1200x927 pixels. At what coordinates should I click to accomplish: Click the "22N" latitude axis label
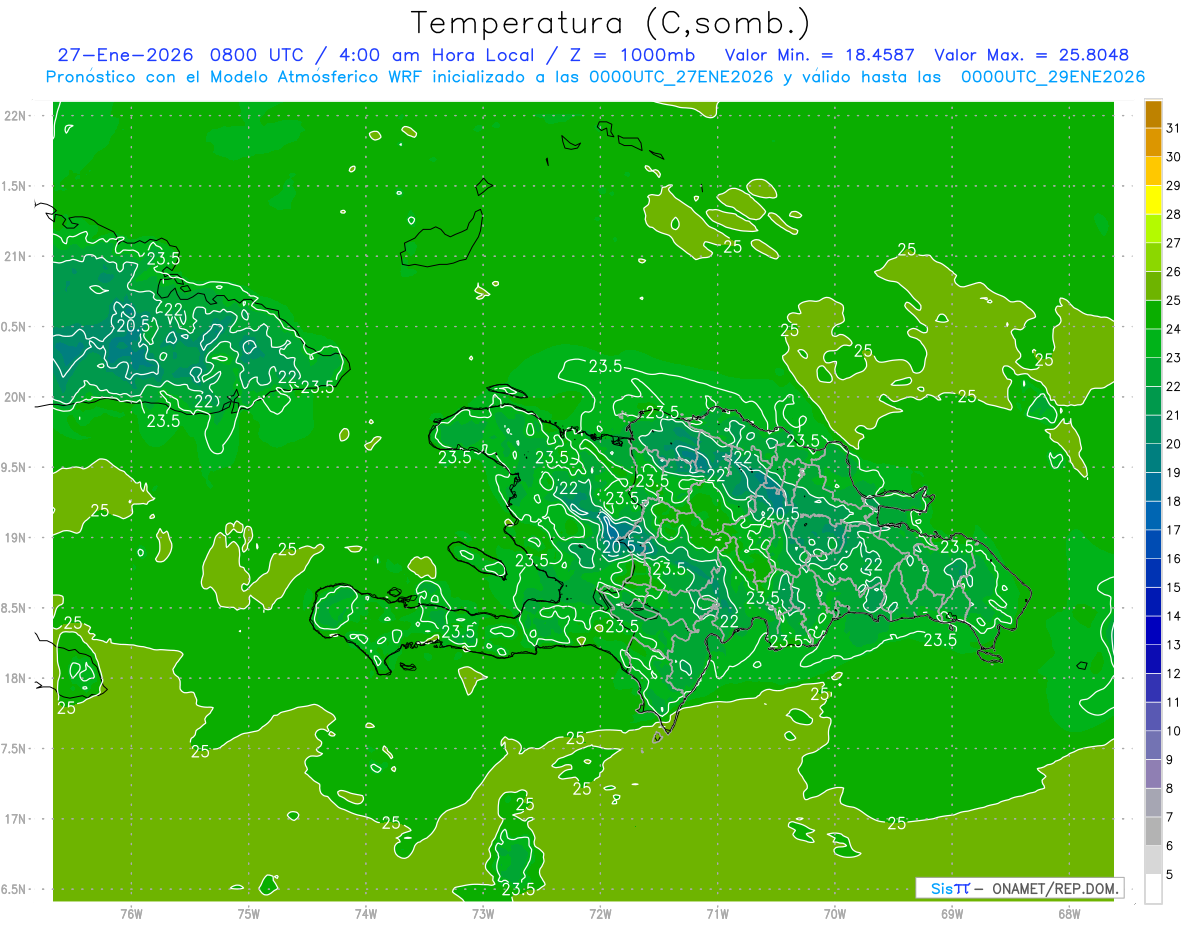point(15,116)
